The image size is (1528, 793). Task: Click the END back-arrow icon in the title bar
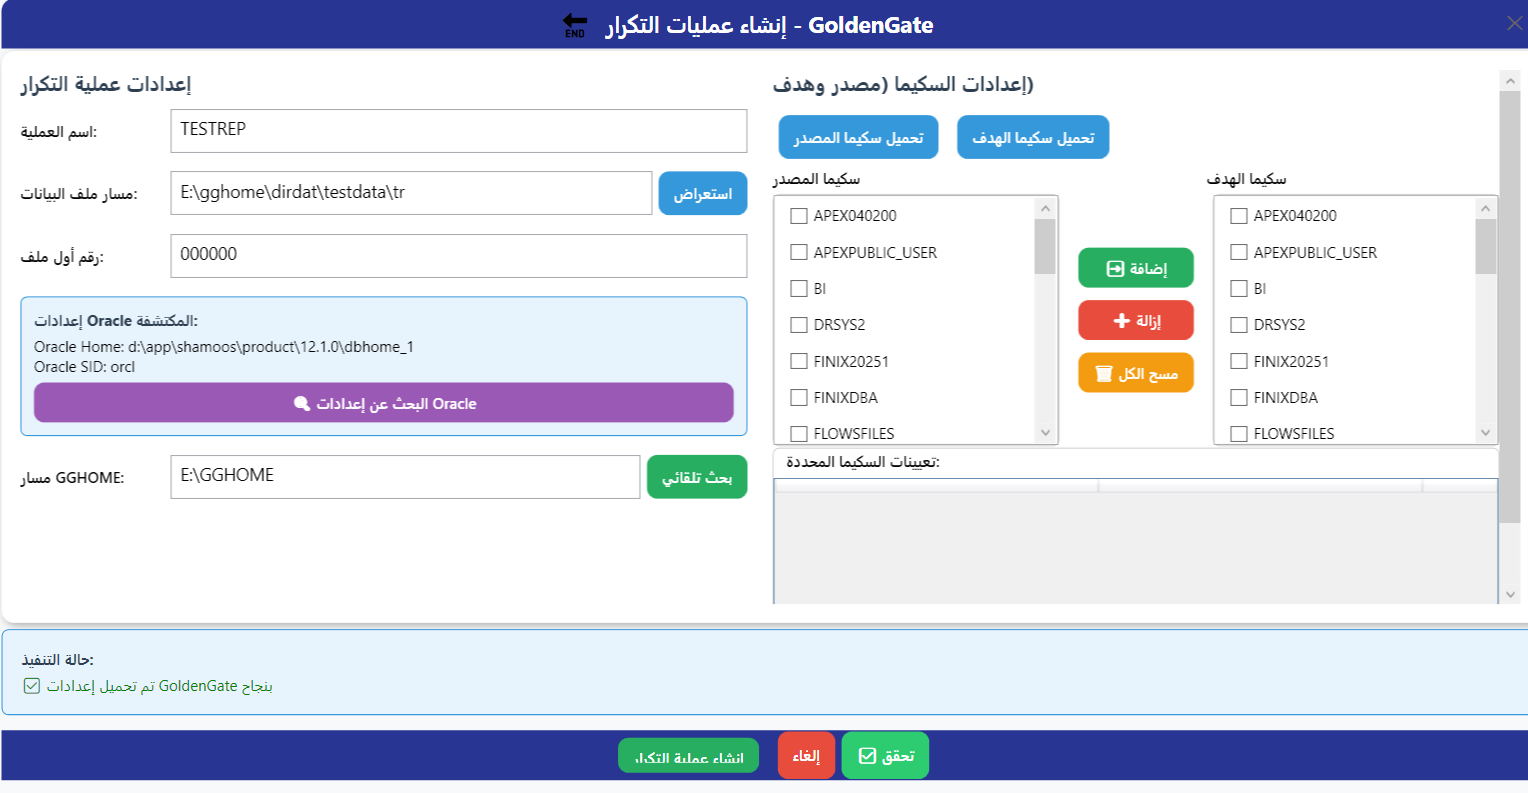573,25
